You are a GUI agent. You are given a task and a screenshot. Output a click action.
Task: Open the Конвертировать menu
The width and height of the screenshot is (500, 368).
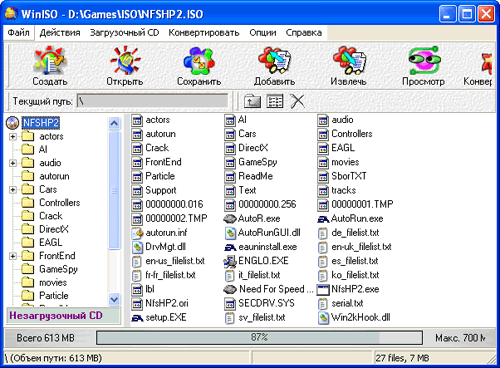(204, 33)
